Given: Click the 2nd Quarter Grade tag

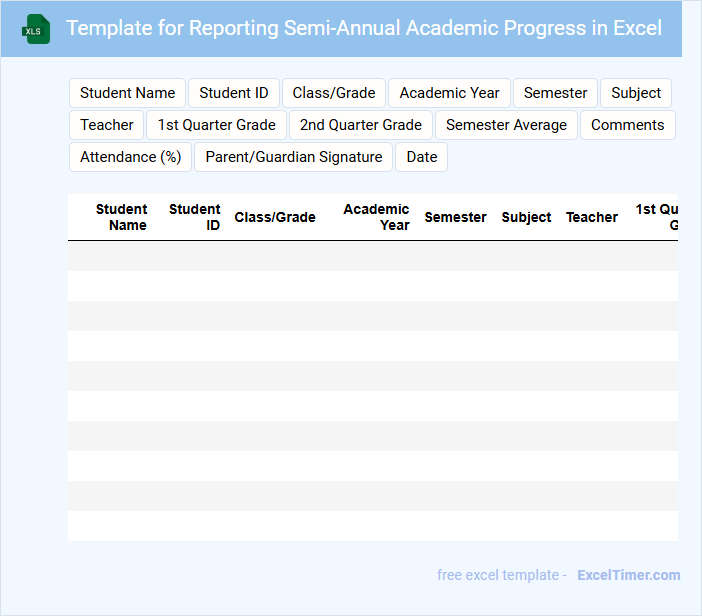Looking at the screenshot, I should pyautogui.click(x=361, y=125).
